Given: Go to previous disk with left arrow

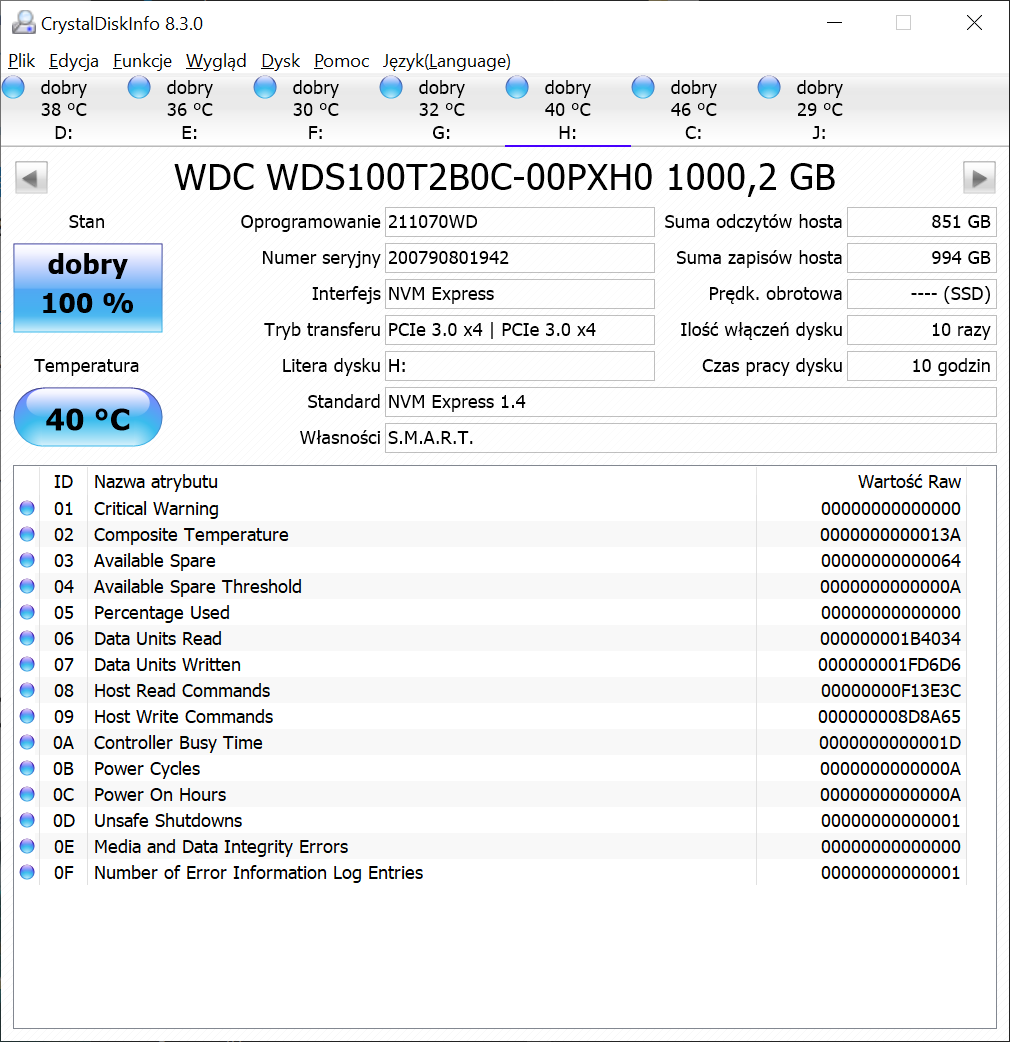Looking at the screenshot, I should click(31, 179).
